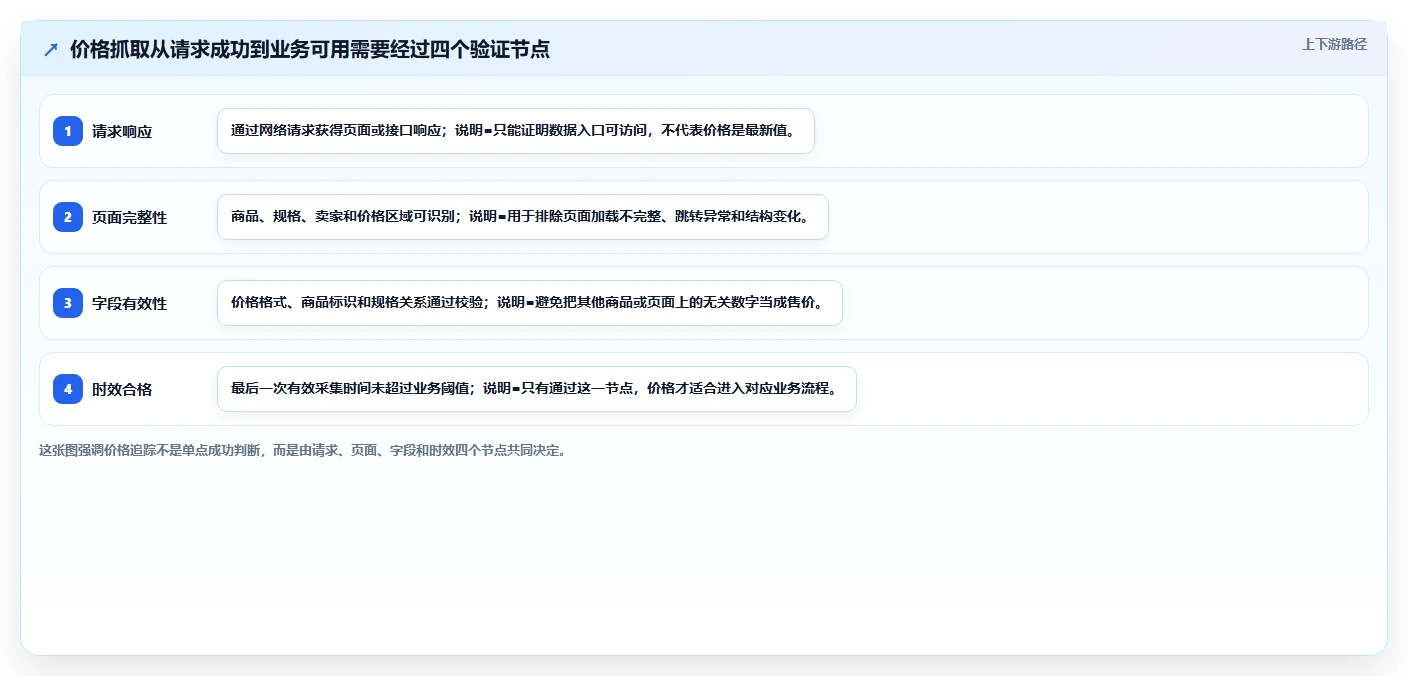The height and width of the screenshot is (676, 1408).
Task: Click the step 3 number badge
Action: [68, 303]
